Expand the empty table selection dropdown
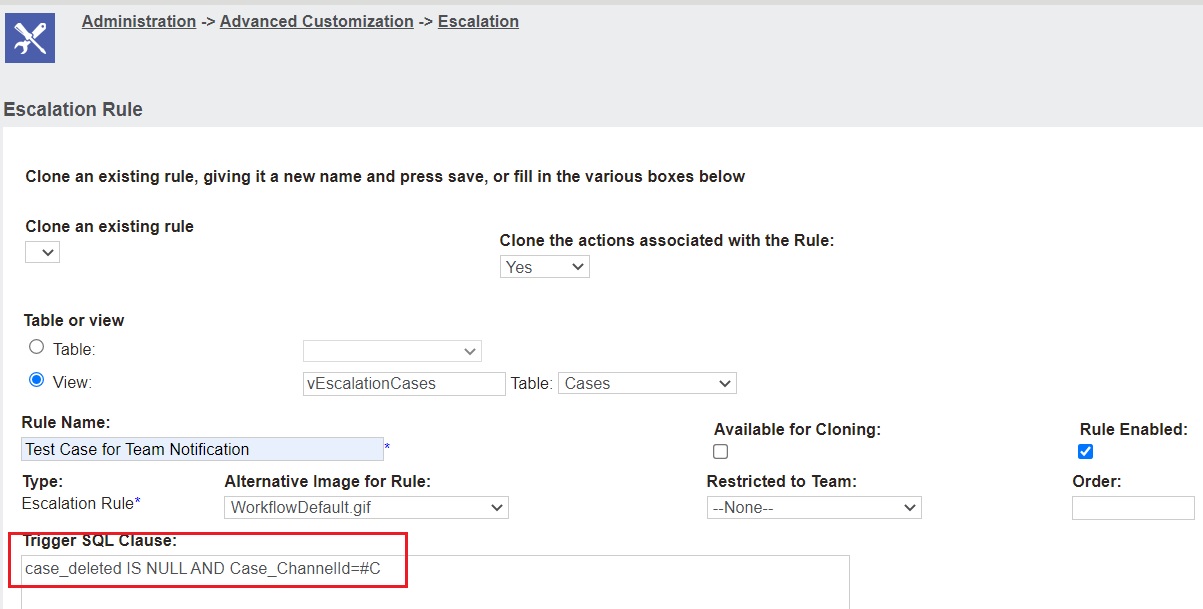The width and height of the screenshot is (1203, 609). 392,350
